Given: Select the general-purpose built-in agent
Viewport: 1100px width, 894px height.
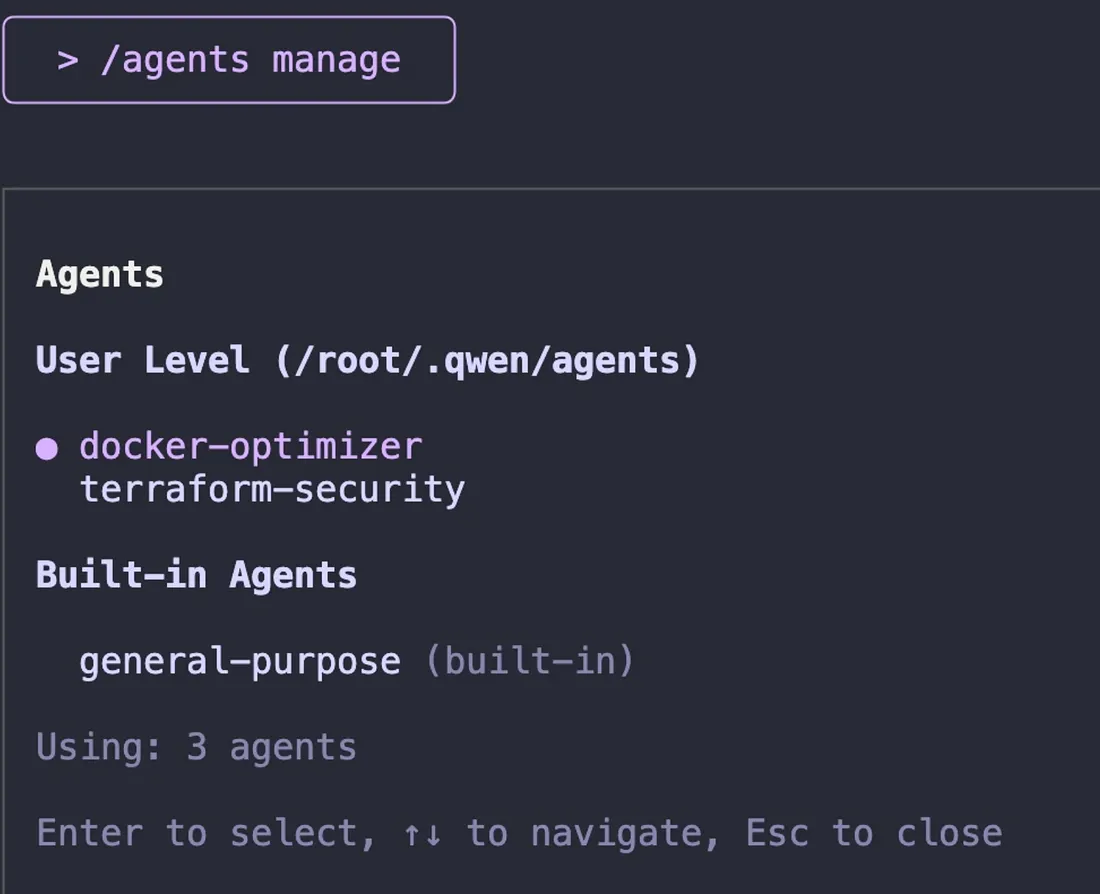Looking at the screenshot, I should coord(240,661).
